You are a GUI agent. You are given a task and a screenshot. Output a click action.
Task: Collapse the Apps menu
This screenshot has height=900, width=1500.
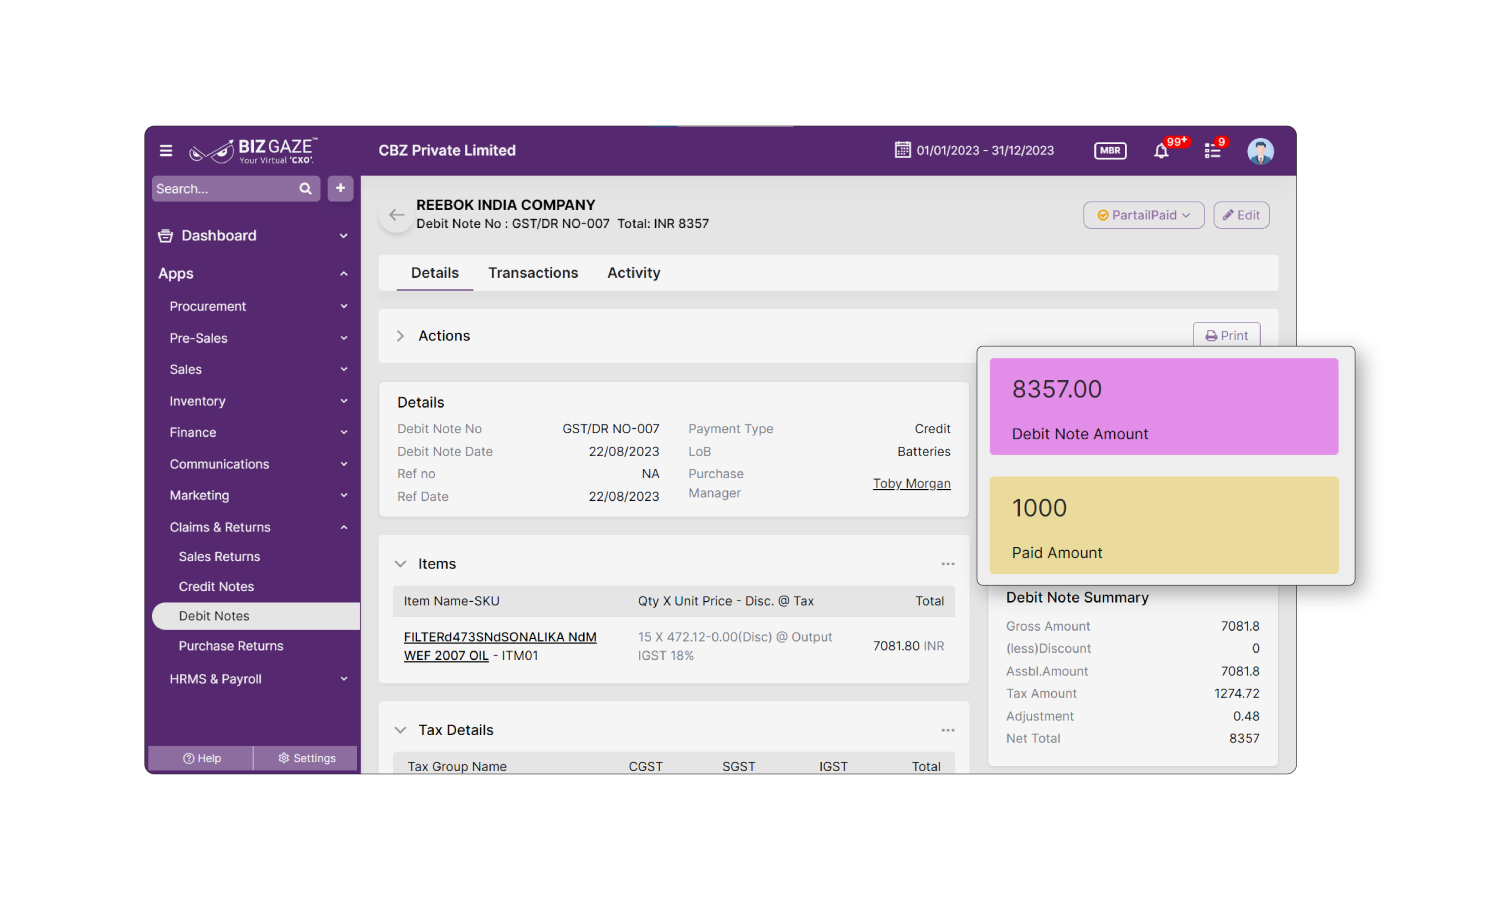coord(343,274)
